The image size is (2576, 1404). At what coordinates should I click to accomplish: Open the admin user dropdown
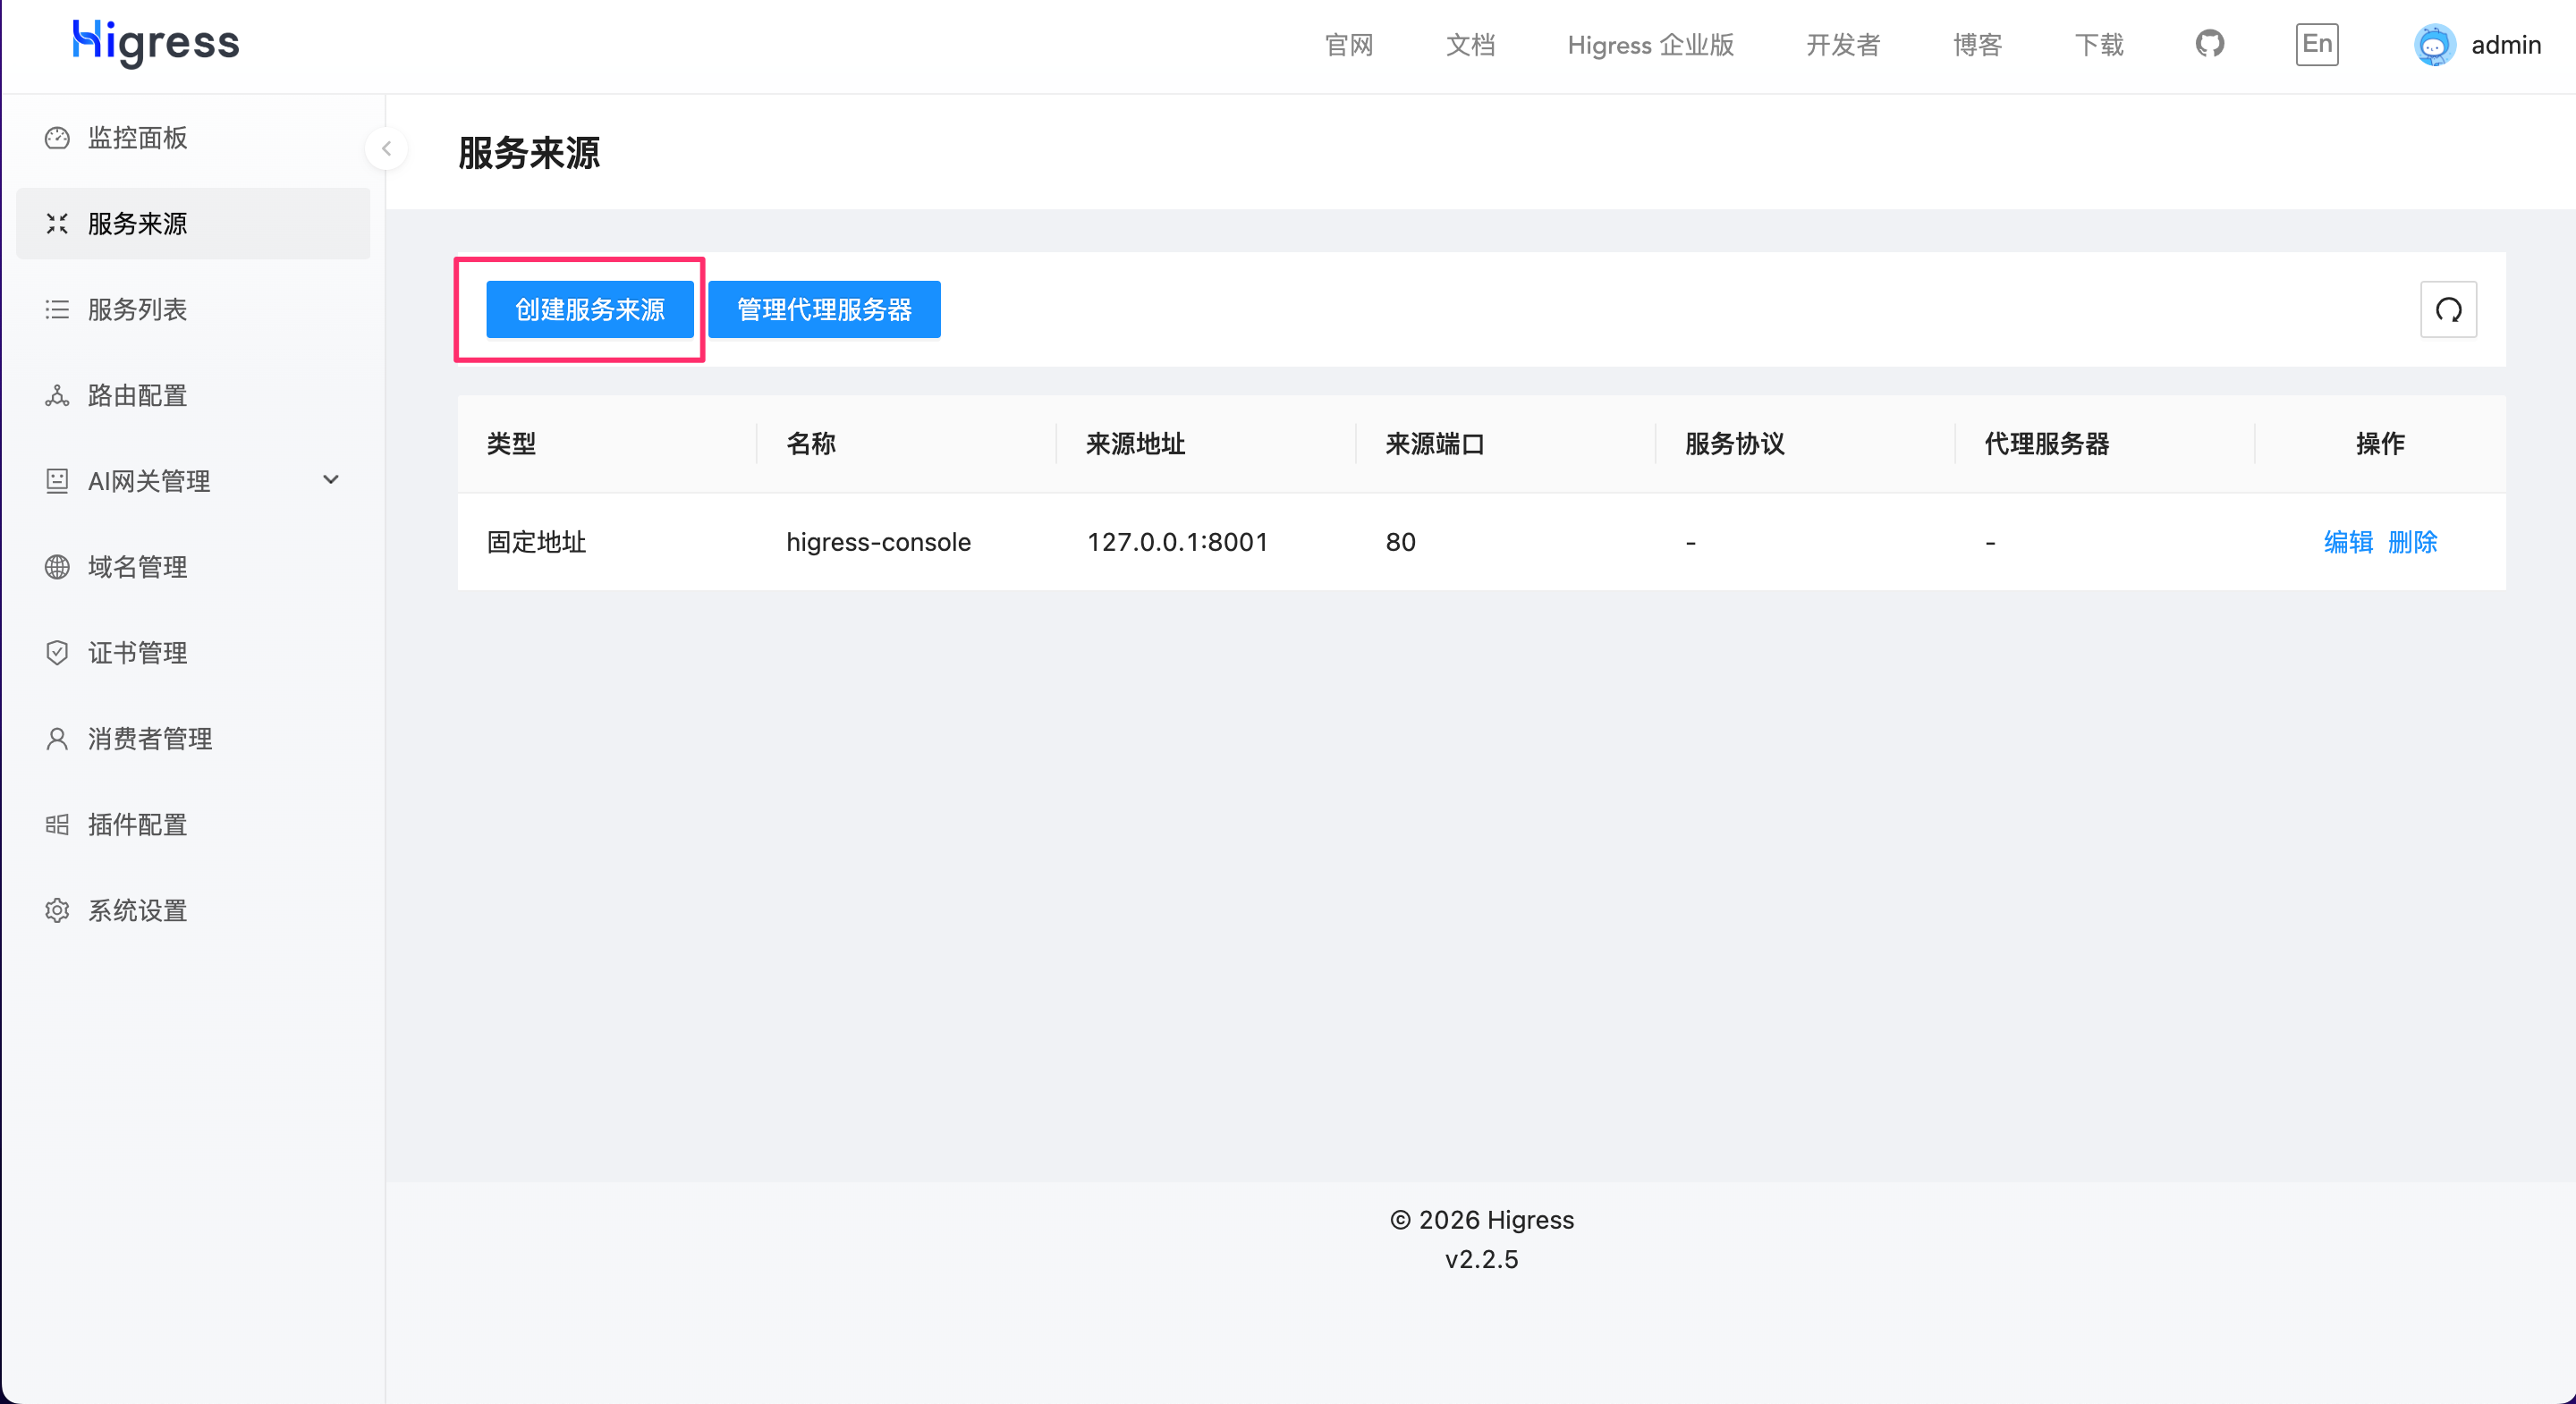2477,45
